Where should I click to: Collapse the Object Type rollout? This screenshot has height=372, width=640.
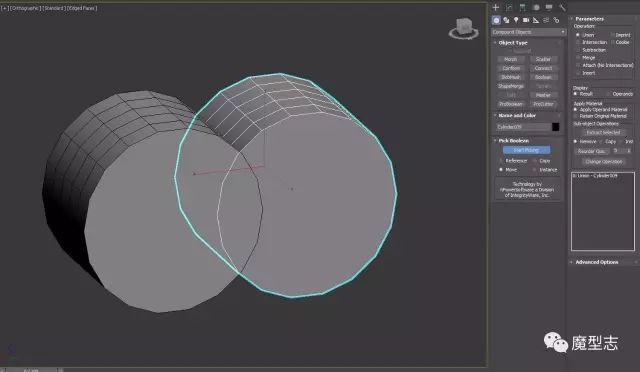pyautogui.click(x=513, y=42)
